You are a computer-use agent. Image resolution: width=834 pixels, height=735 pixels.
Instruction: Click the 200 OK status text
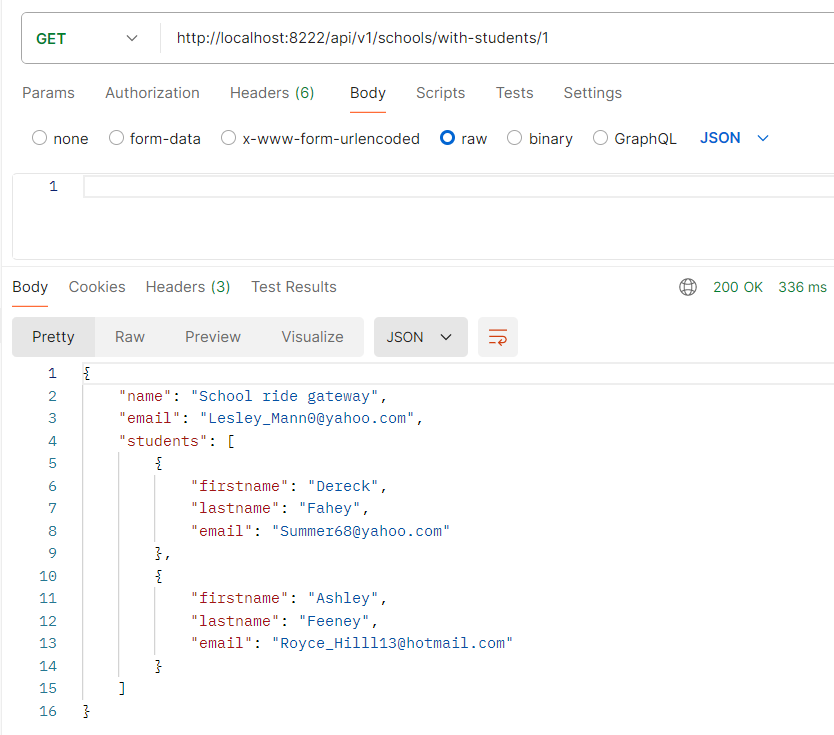pyautogui.click(x=738, y=287)
